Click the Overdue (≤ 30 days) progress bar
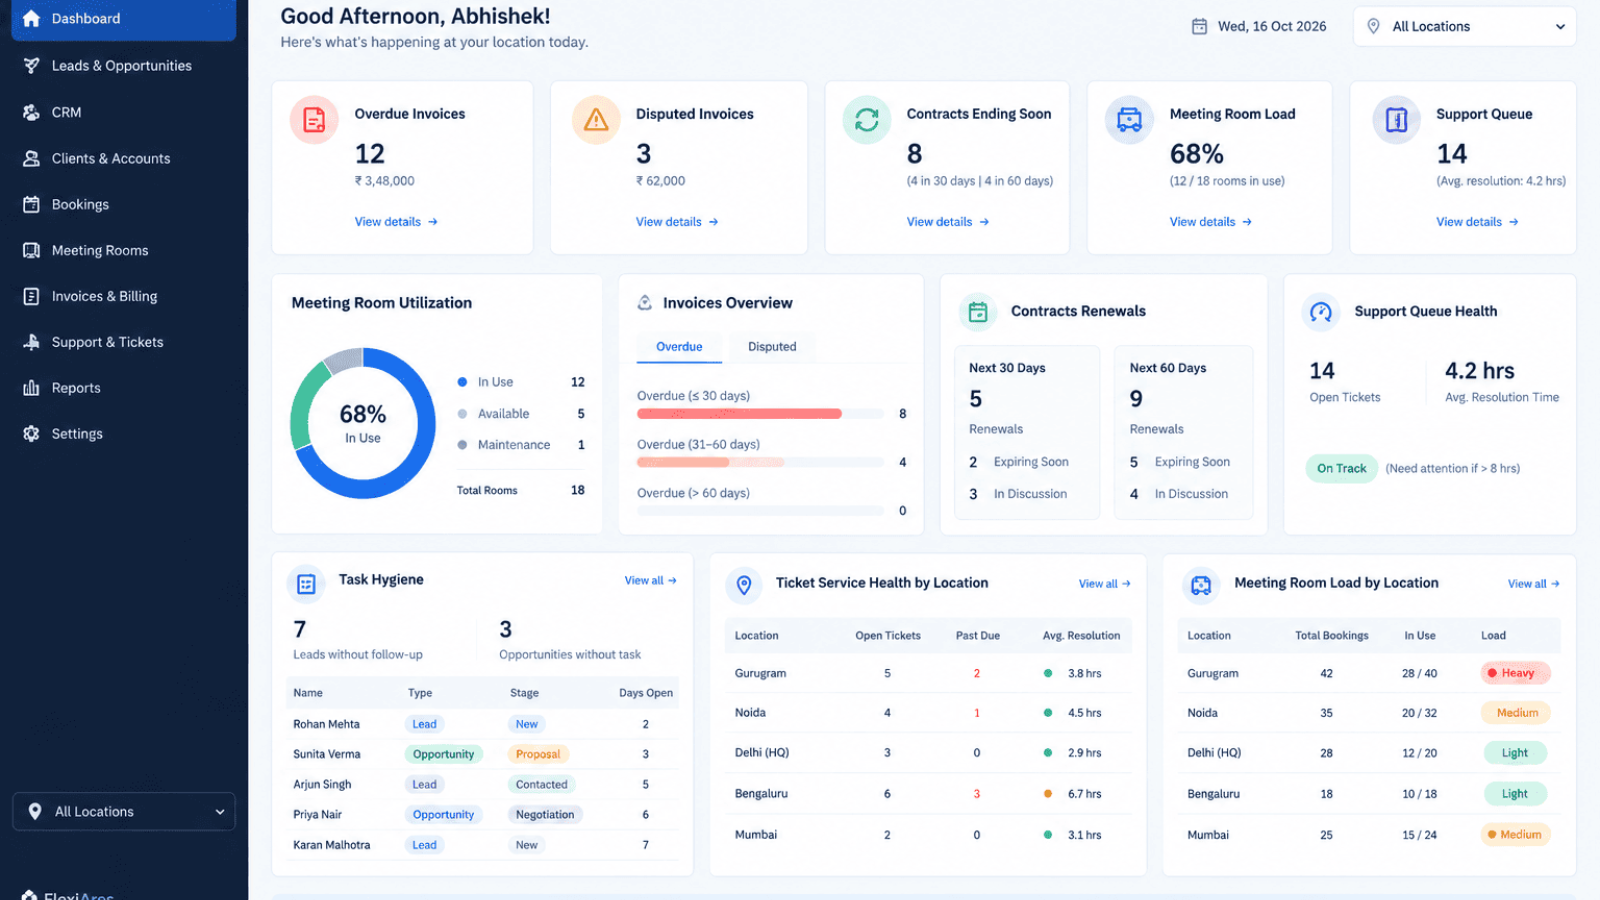 (x=760, y=414)
